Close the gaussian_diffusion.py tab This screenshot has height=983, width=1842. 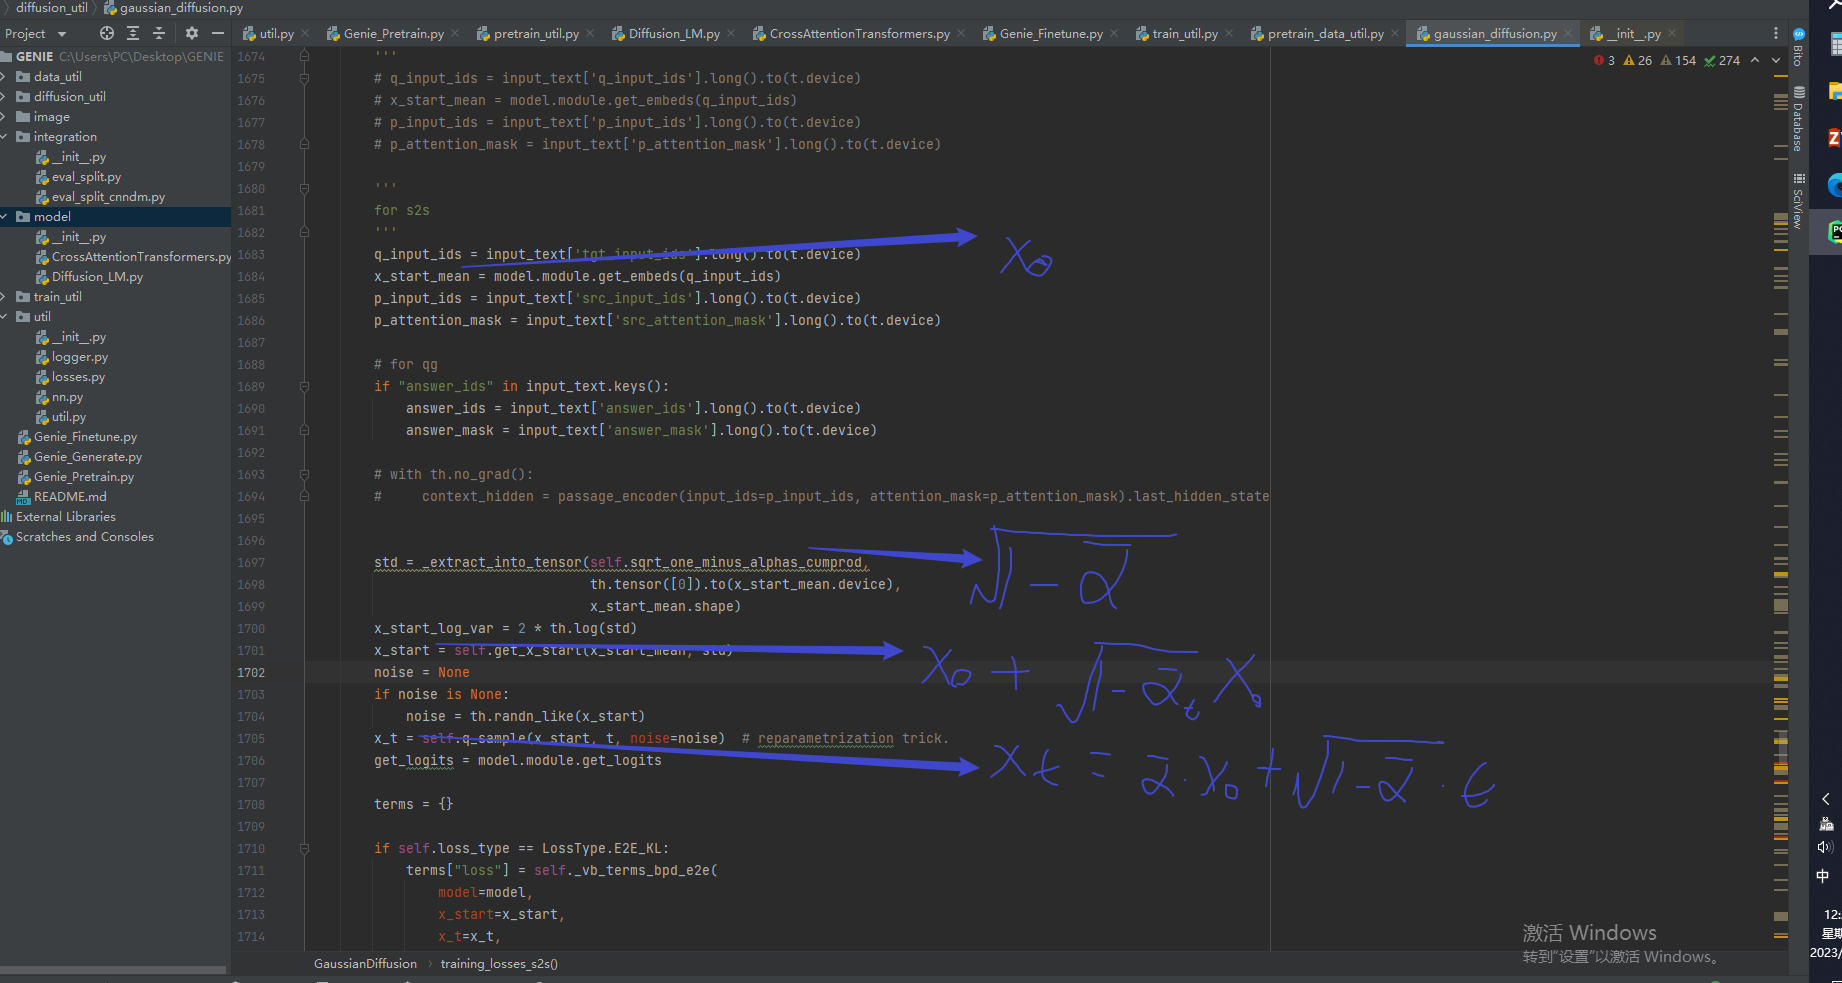click(1568, 33)
